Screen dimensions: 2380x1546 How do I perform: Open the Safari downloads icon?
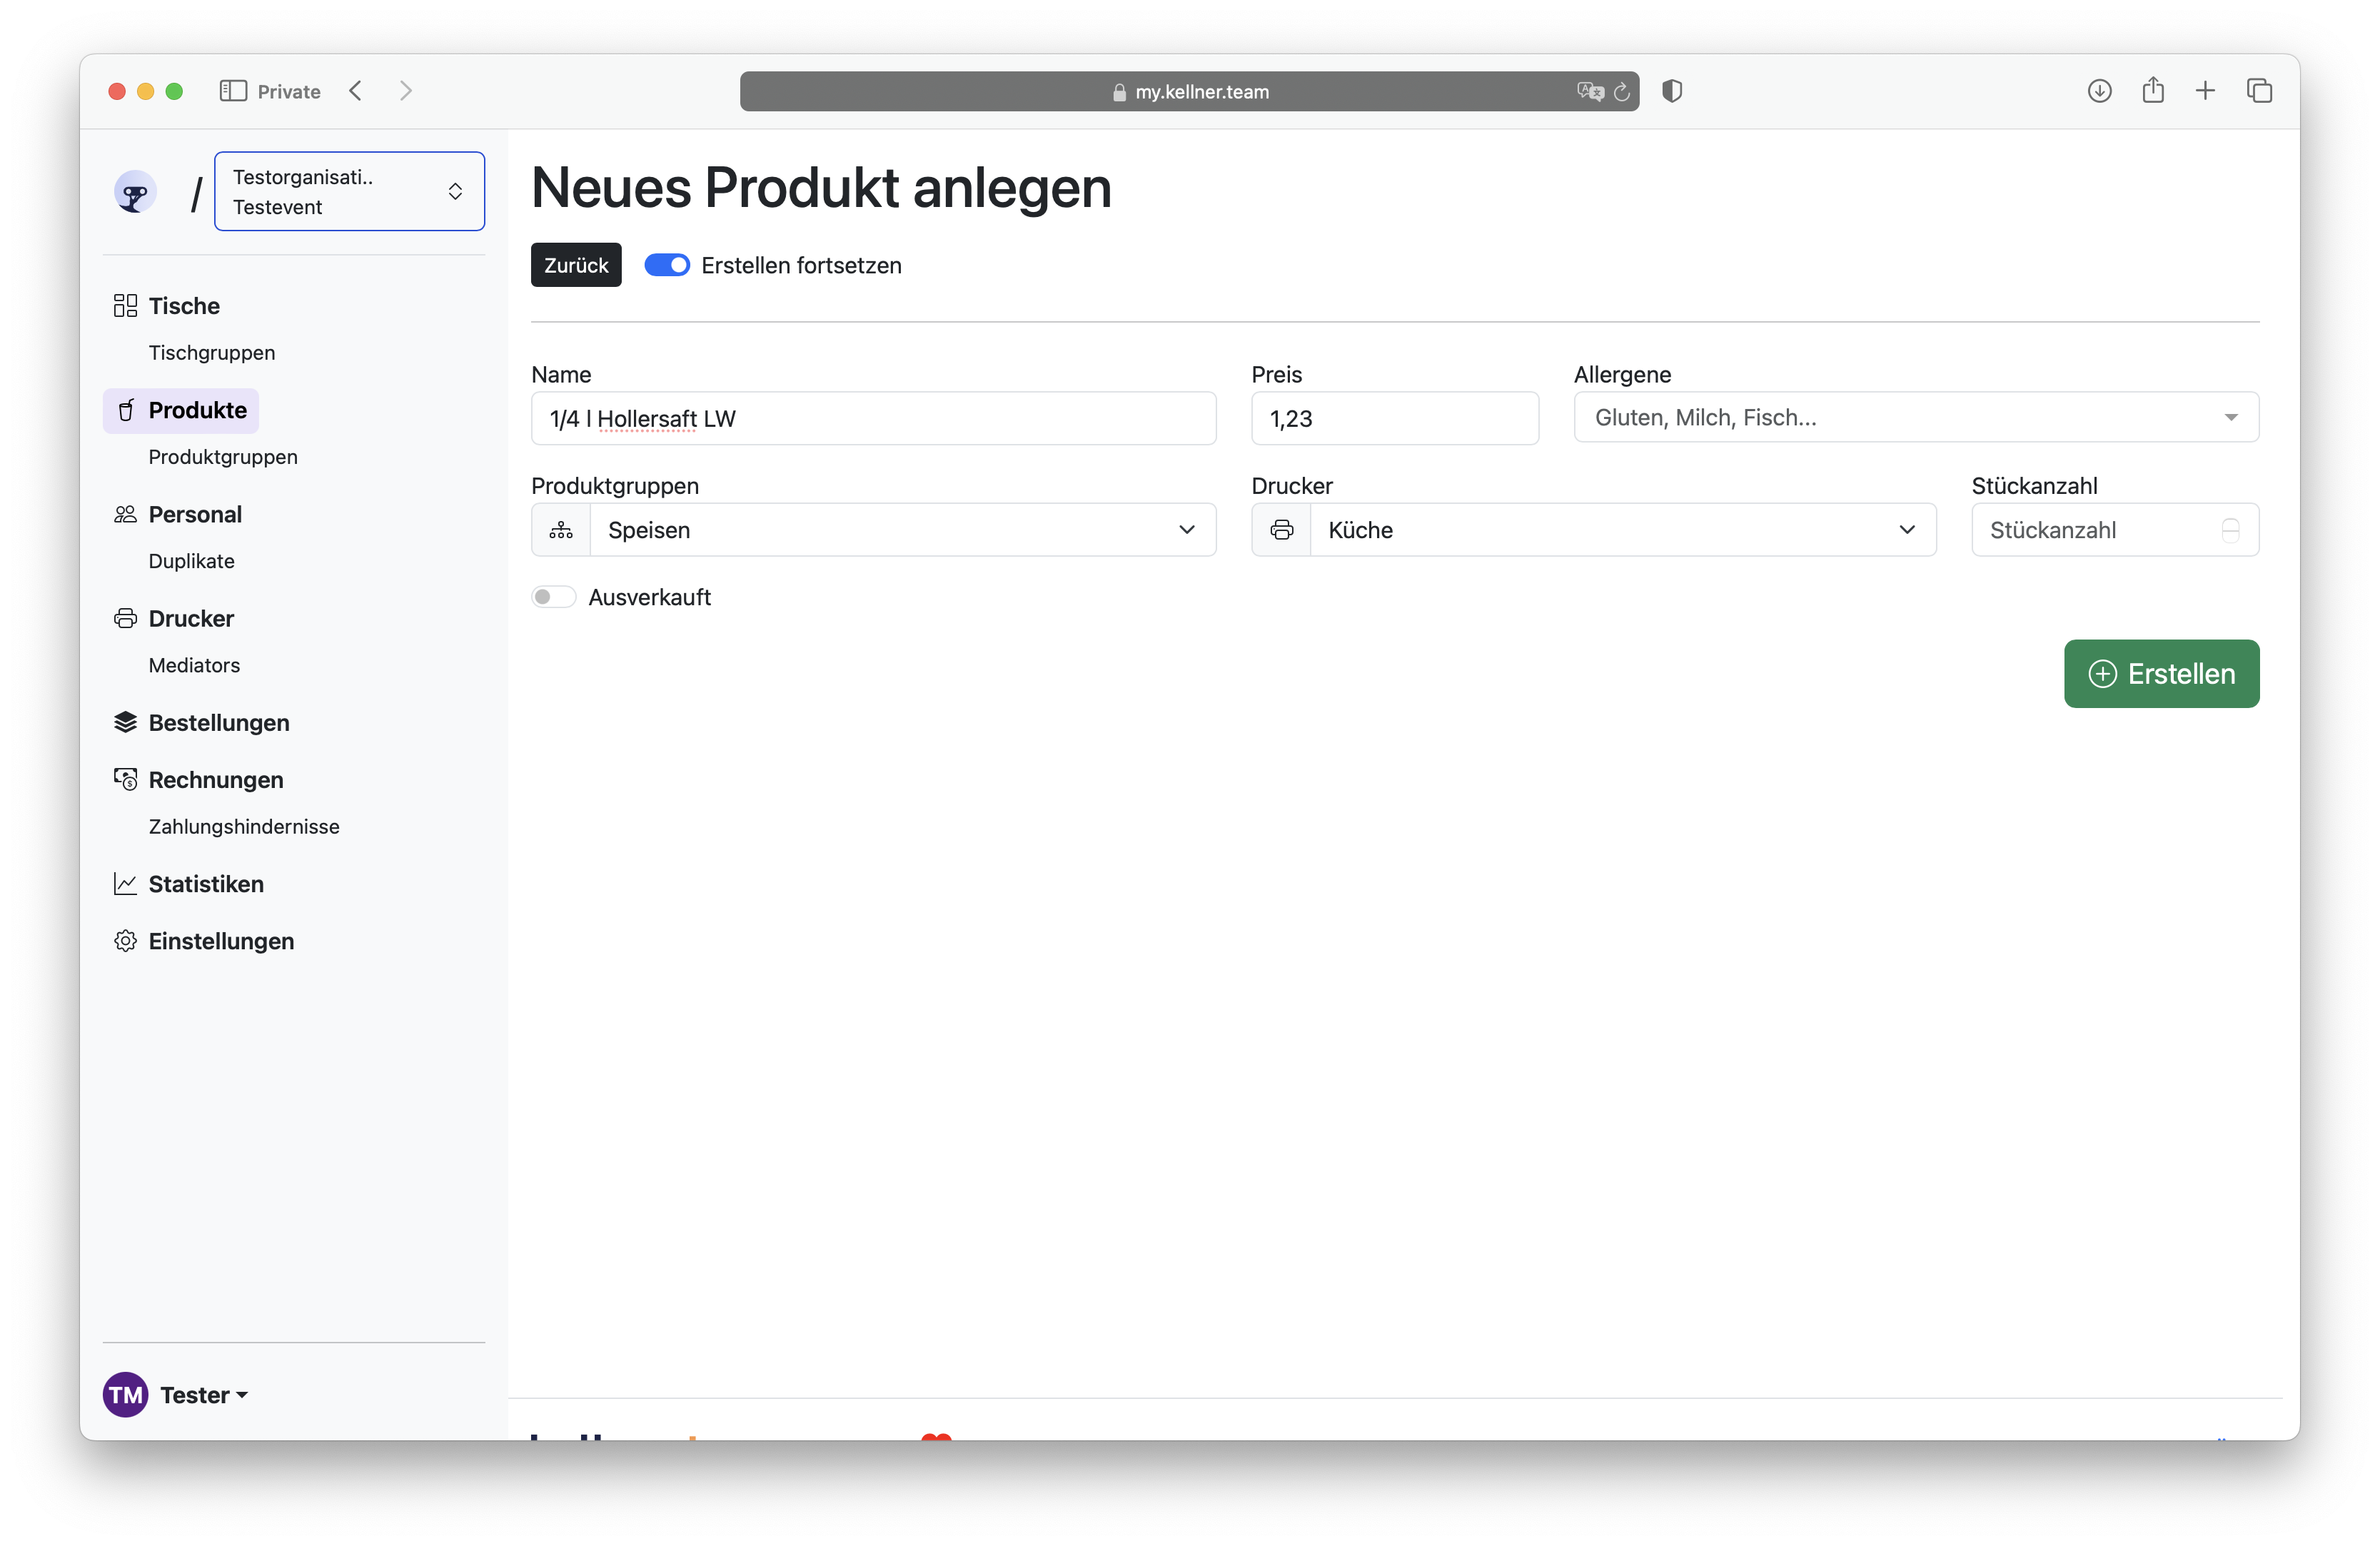coord(2099,91)
